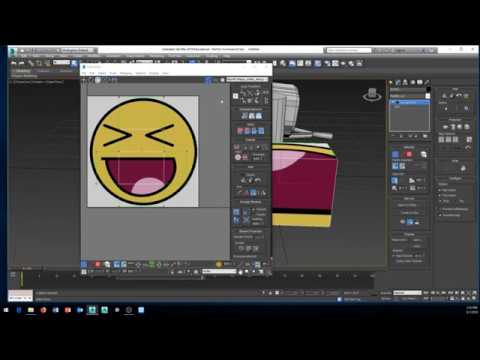Select highlighted Unwrap UVW entry in modifier stack

click(410, 103)
